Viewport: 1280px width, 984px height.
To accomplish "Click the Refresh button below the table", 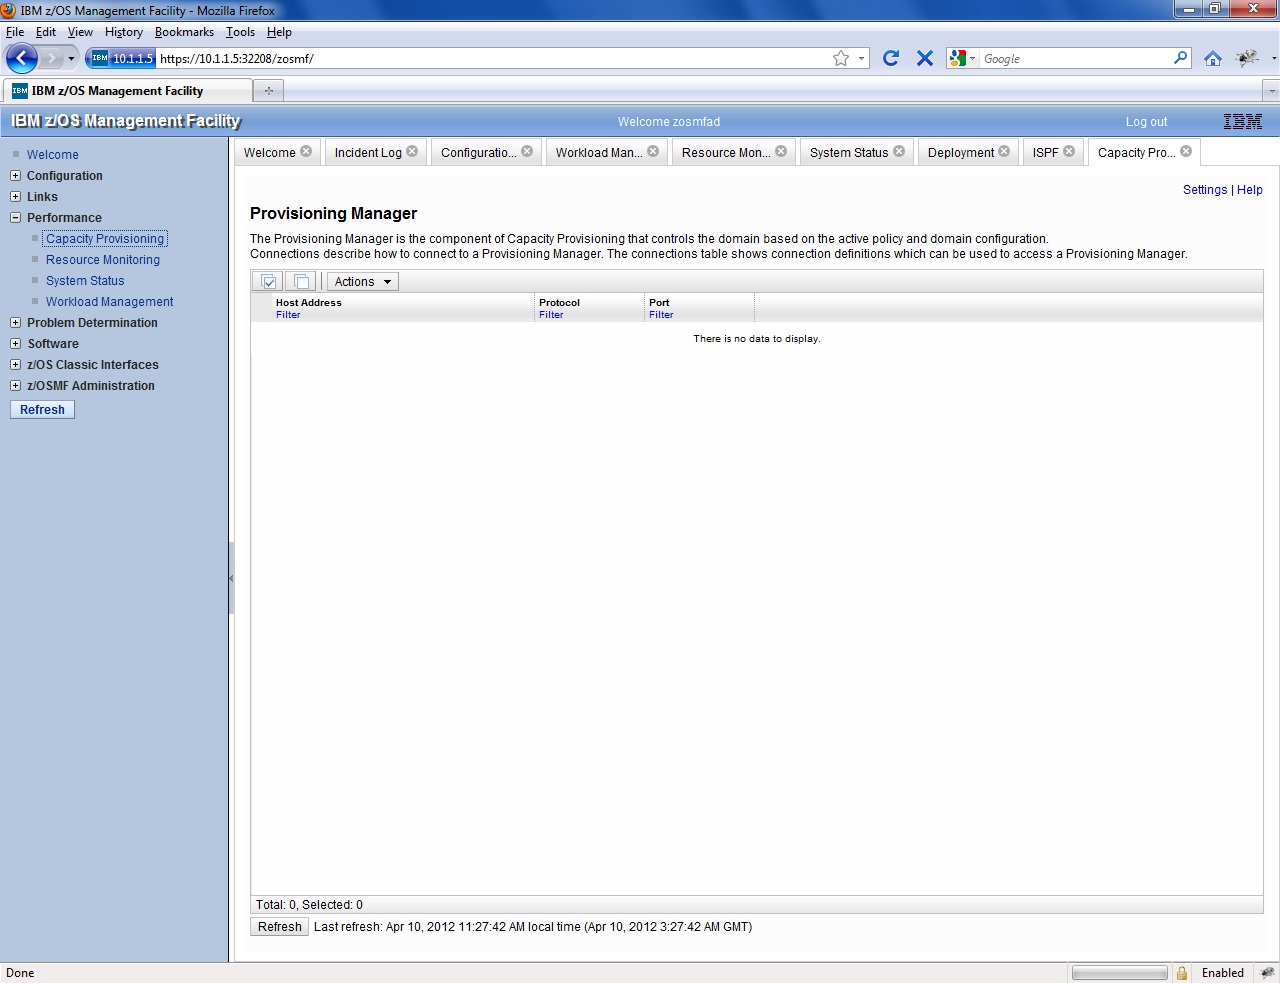I will (x=280, y=927).
